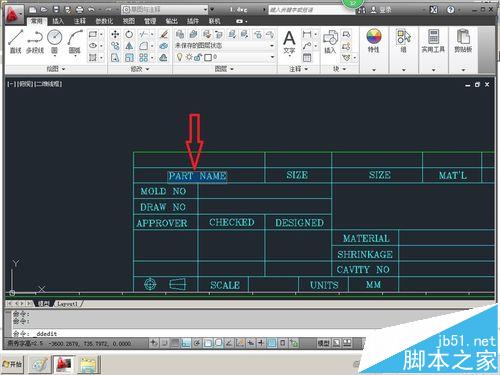Open the Autodesk Exchange X icon

point(434,10)
